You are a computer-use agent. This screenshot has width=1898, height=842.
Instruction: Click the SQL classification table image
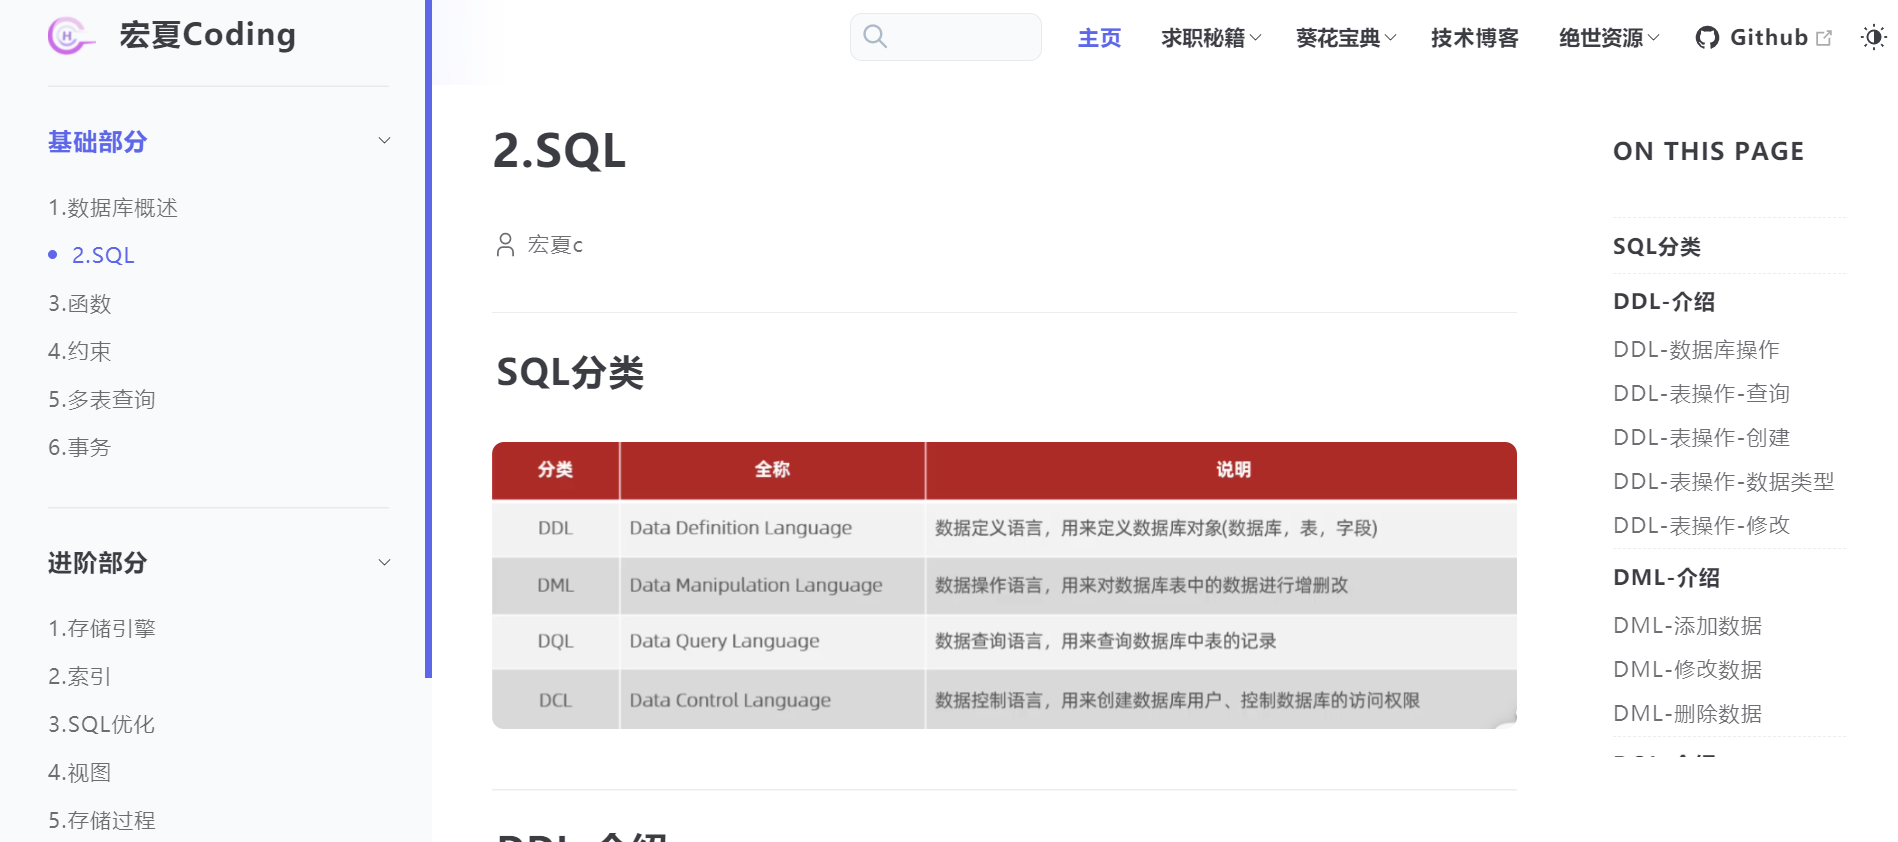(x=1004, y=585)
